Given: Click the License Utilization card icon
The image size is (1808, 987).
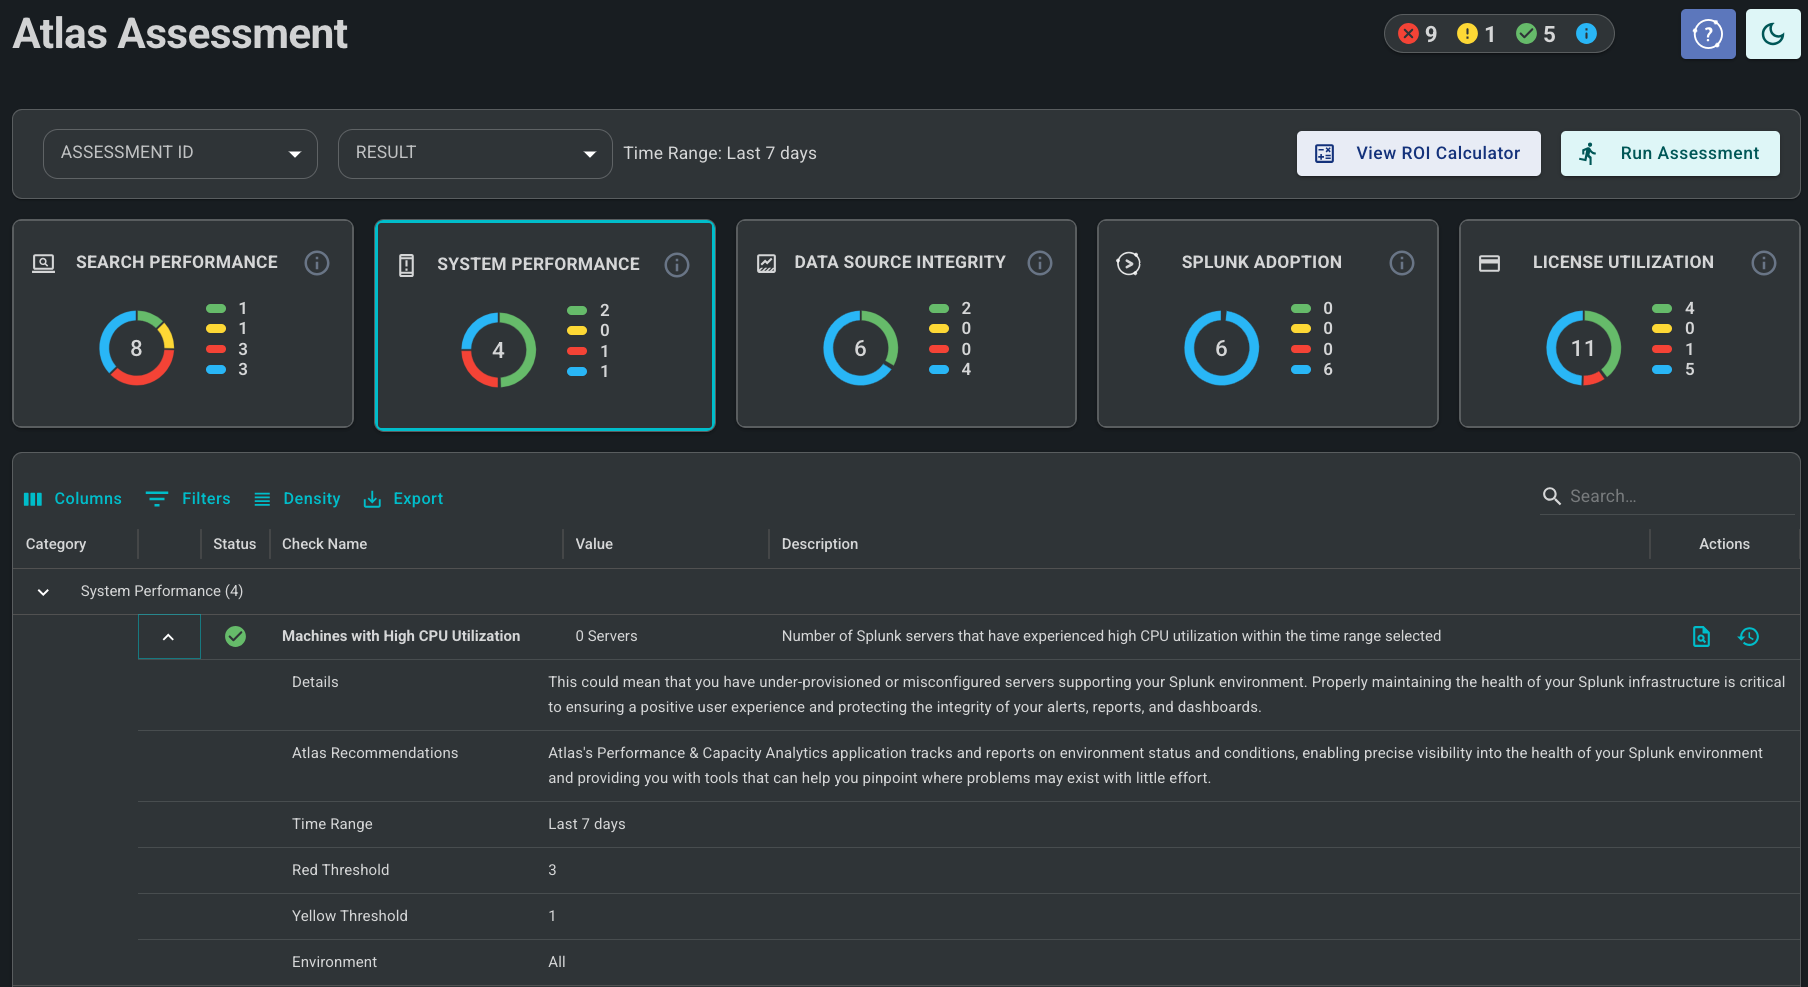Looking at the screenshot, I should (1490, 263).
